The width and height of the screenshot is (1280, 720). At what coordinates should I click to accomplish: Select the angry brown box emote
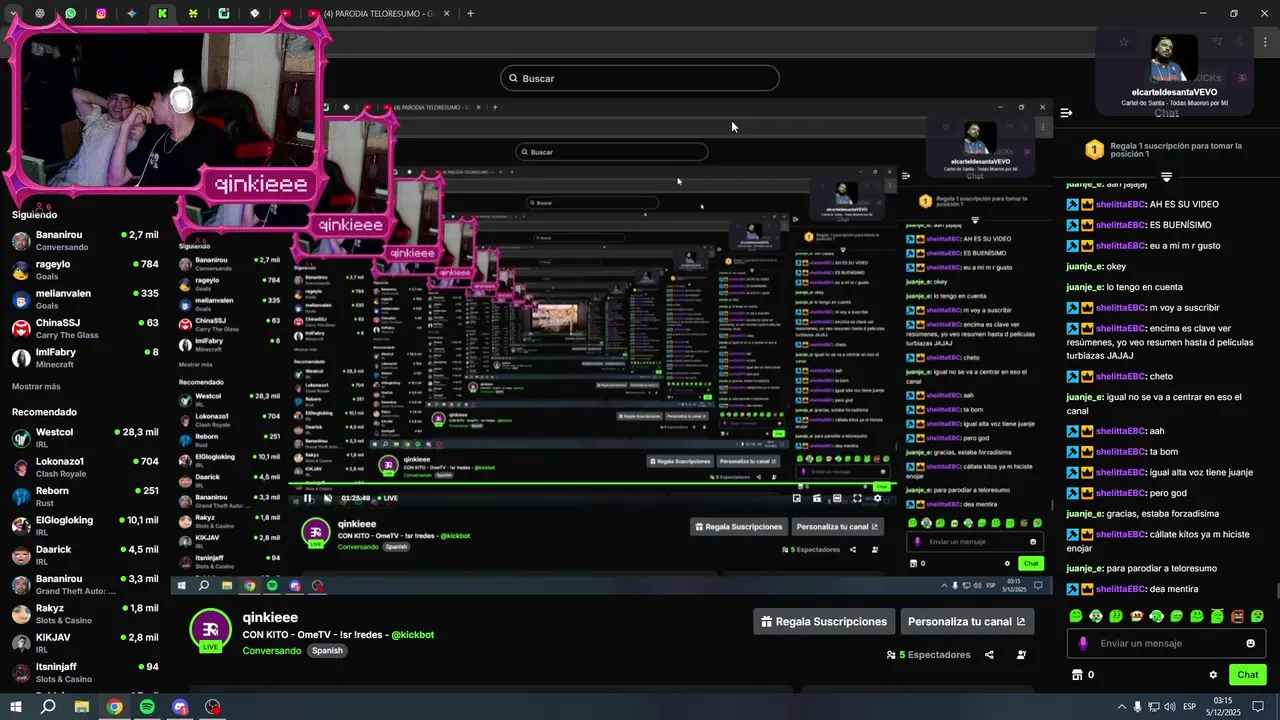pyautogui.click(x=1237, y=616)
